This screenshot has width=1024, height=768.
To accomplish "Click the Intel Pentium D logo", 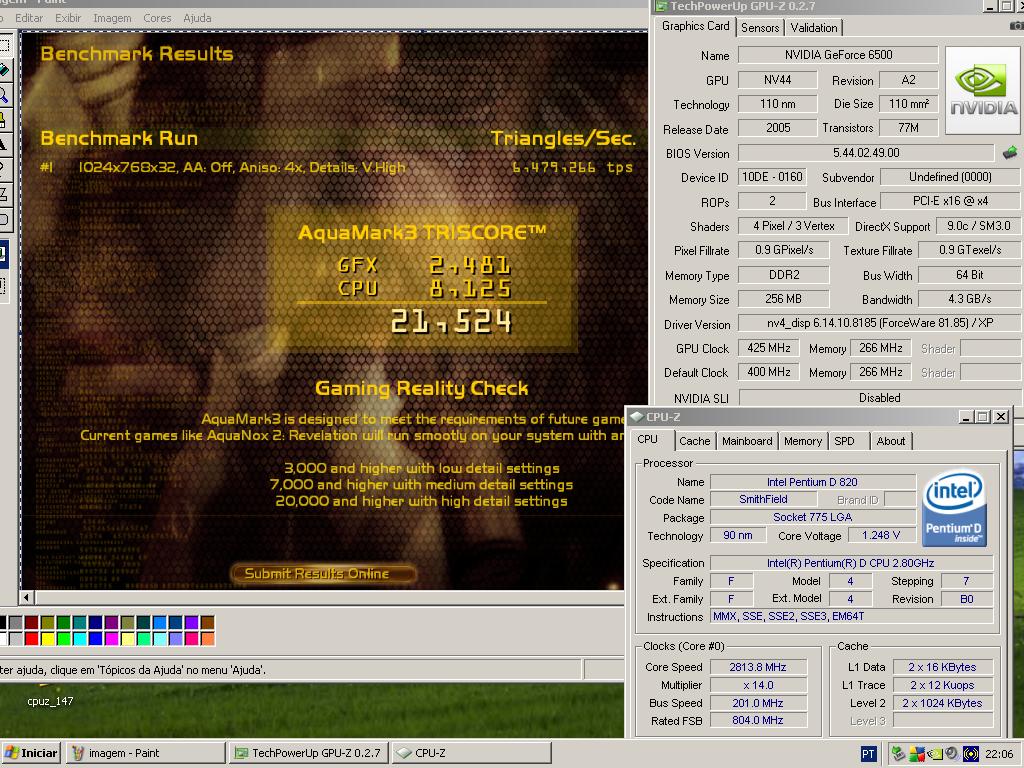I will [954, 509].
